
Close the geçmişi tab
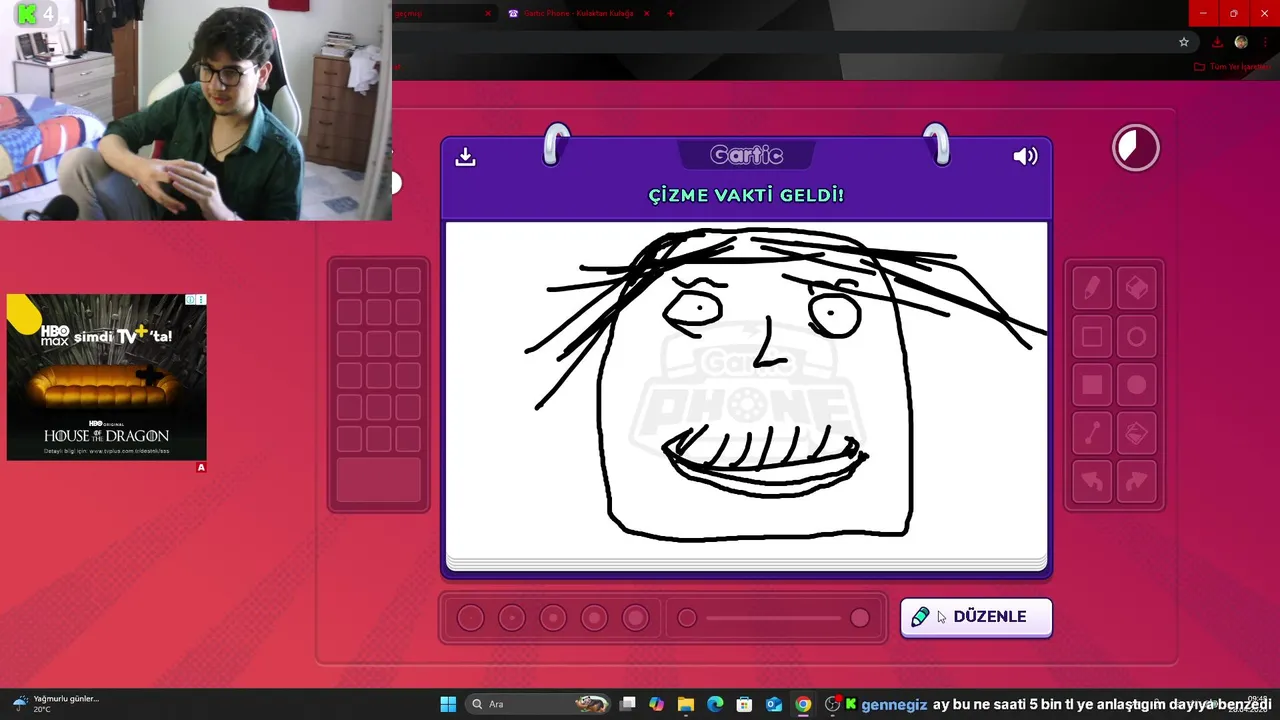488,13
